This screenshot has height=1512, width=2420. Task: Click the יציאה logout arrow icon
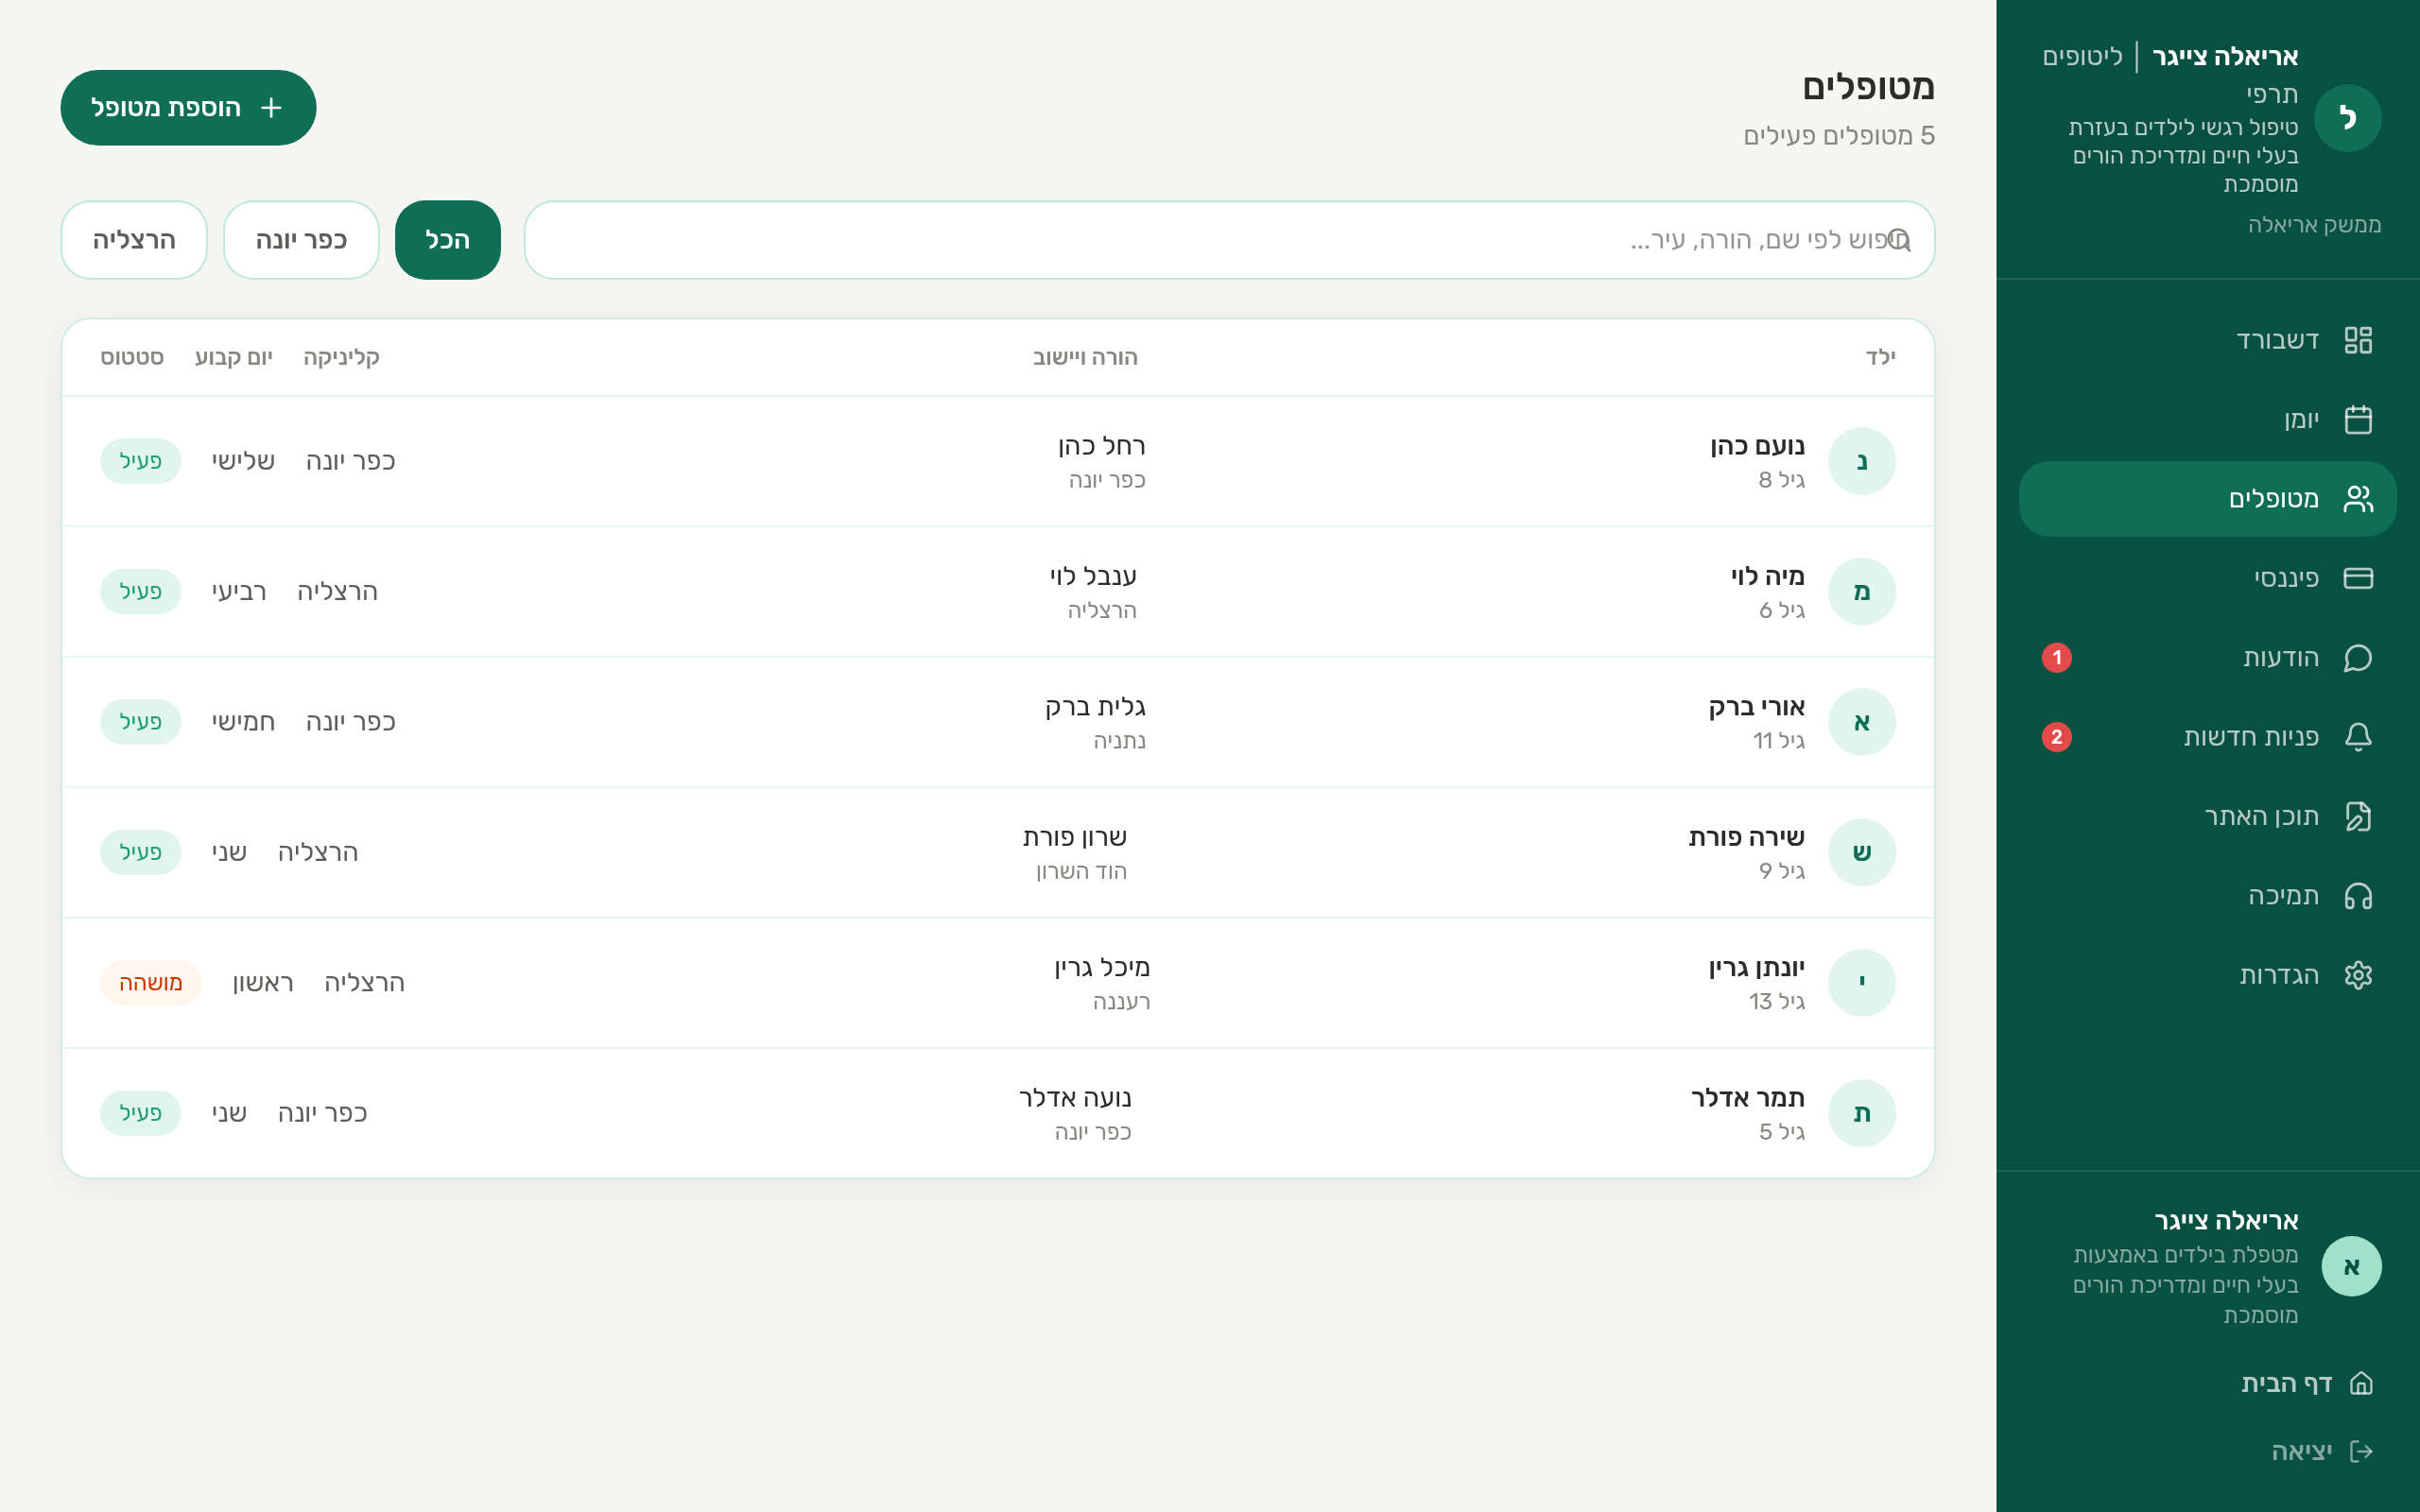pyautogui.click(x=2361, y=1451)
